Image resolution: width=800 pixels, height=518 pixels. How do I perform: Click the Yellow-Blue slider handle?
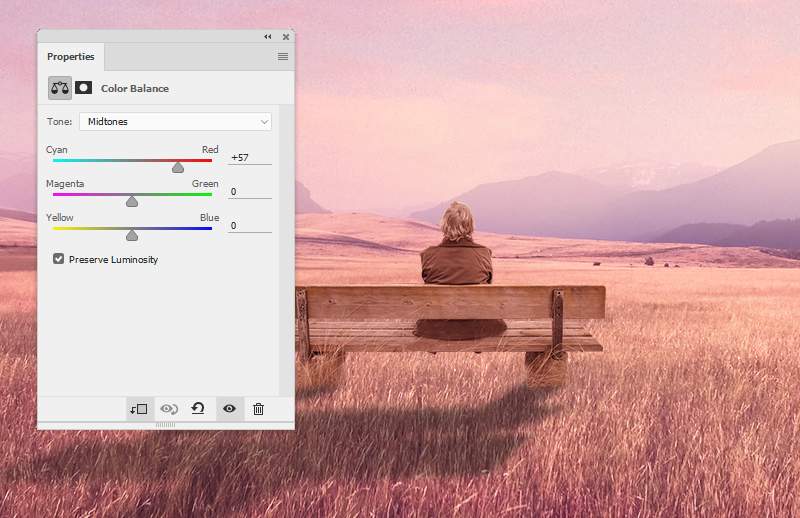point(132,236)
